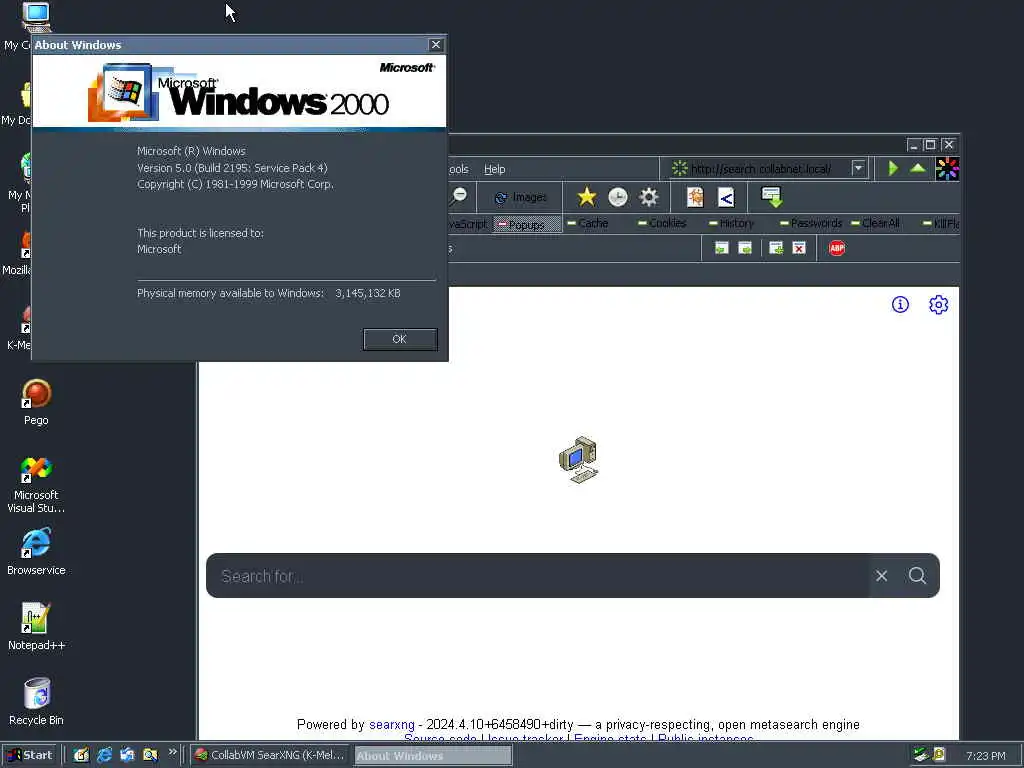Screen dimensions: 1024x768
Task: Select the Notepad++ desktop icon
Action: tap(36, 626)
